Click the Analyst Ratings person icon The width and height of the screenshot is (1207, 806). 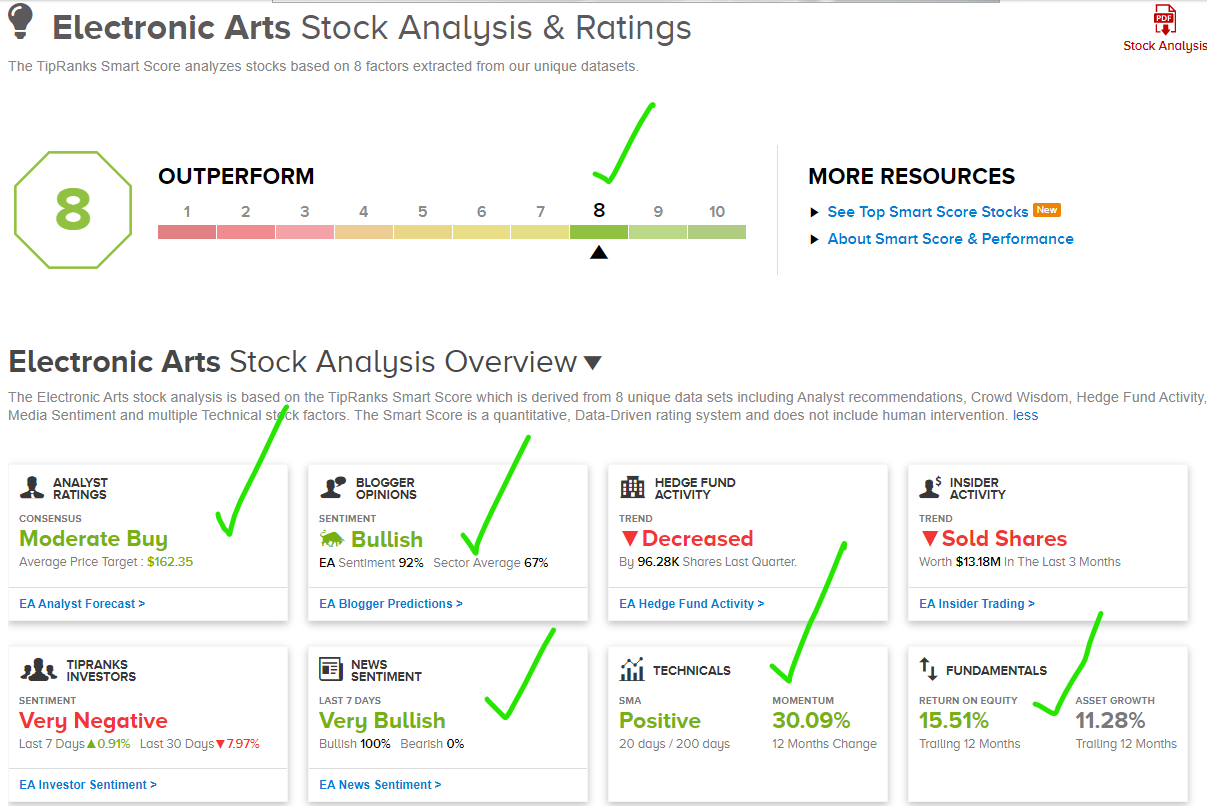pos(35,488)
